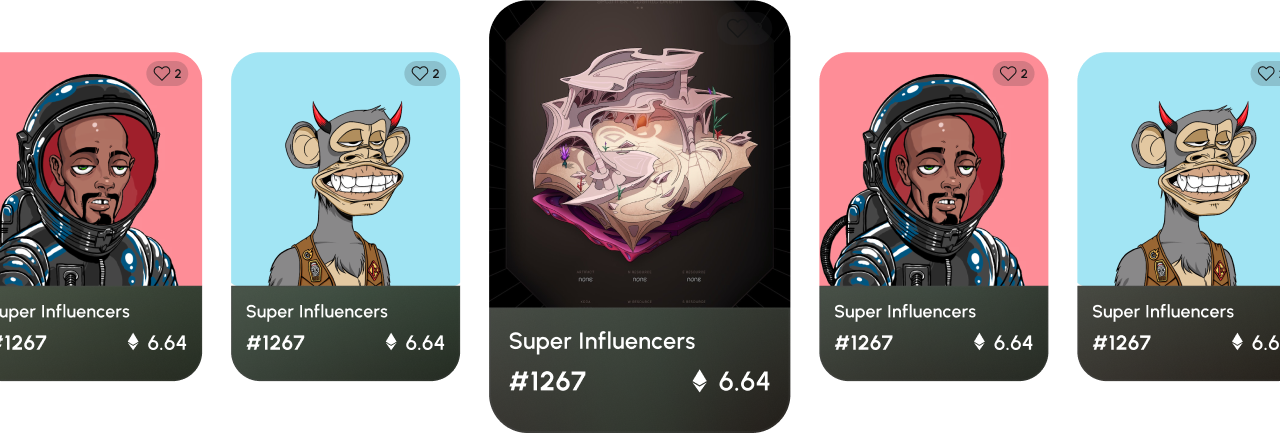Image resolution: width=1280 pixels, height=433 pixels.
Task: Click Ethereum icon on left ape card
Action: (391, 342)
